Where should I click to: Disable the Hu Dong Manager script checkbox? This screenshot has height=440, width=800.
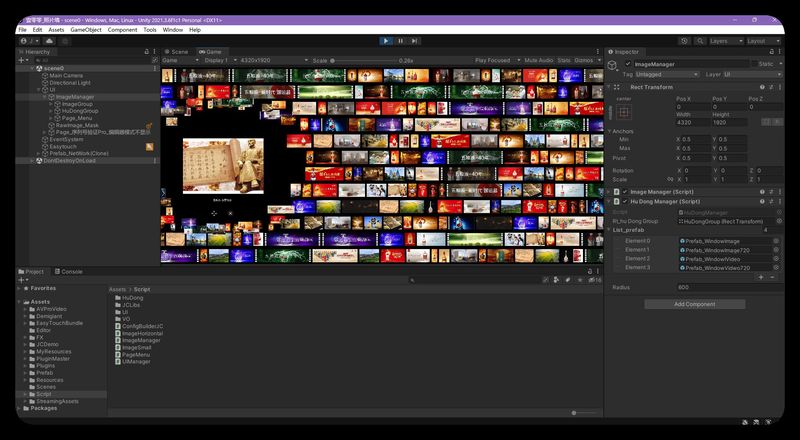click(x=625, y=202)
